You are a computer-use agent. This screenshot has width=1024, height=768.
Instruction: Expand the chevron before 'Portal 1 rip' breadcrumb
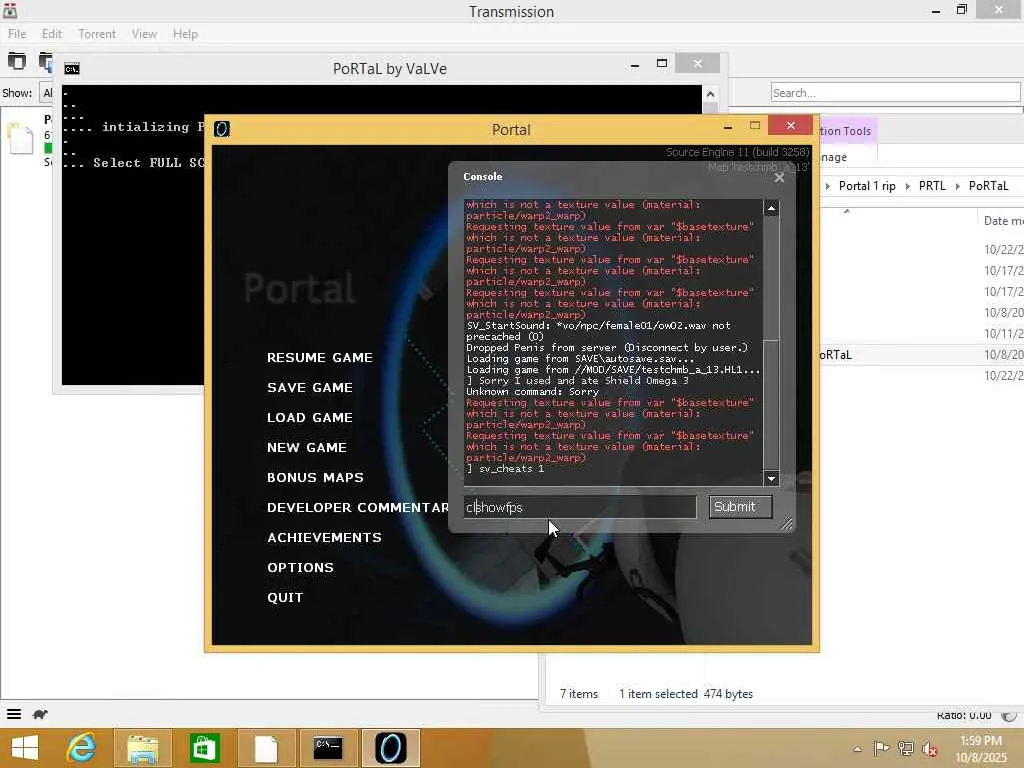827,187
